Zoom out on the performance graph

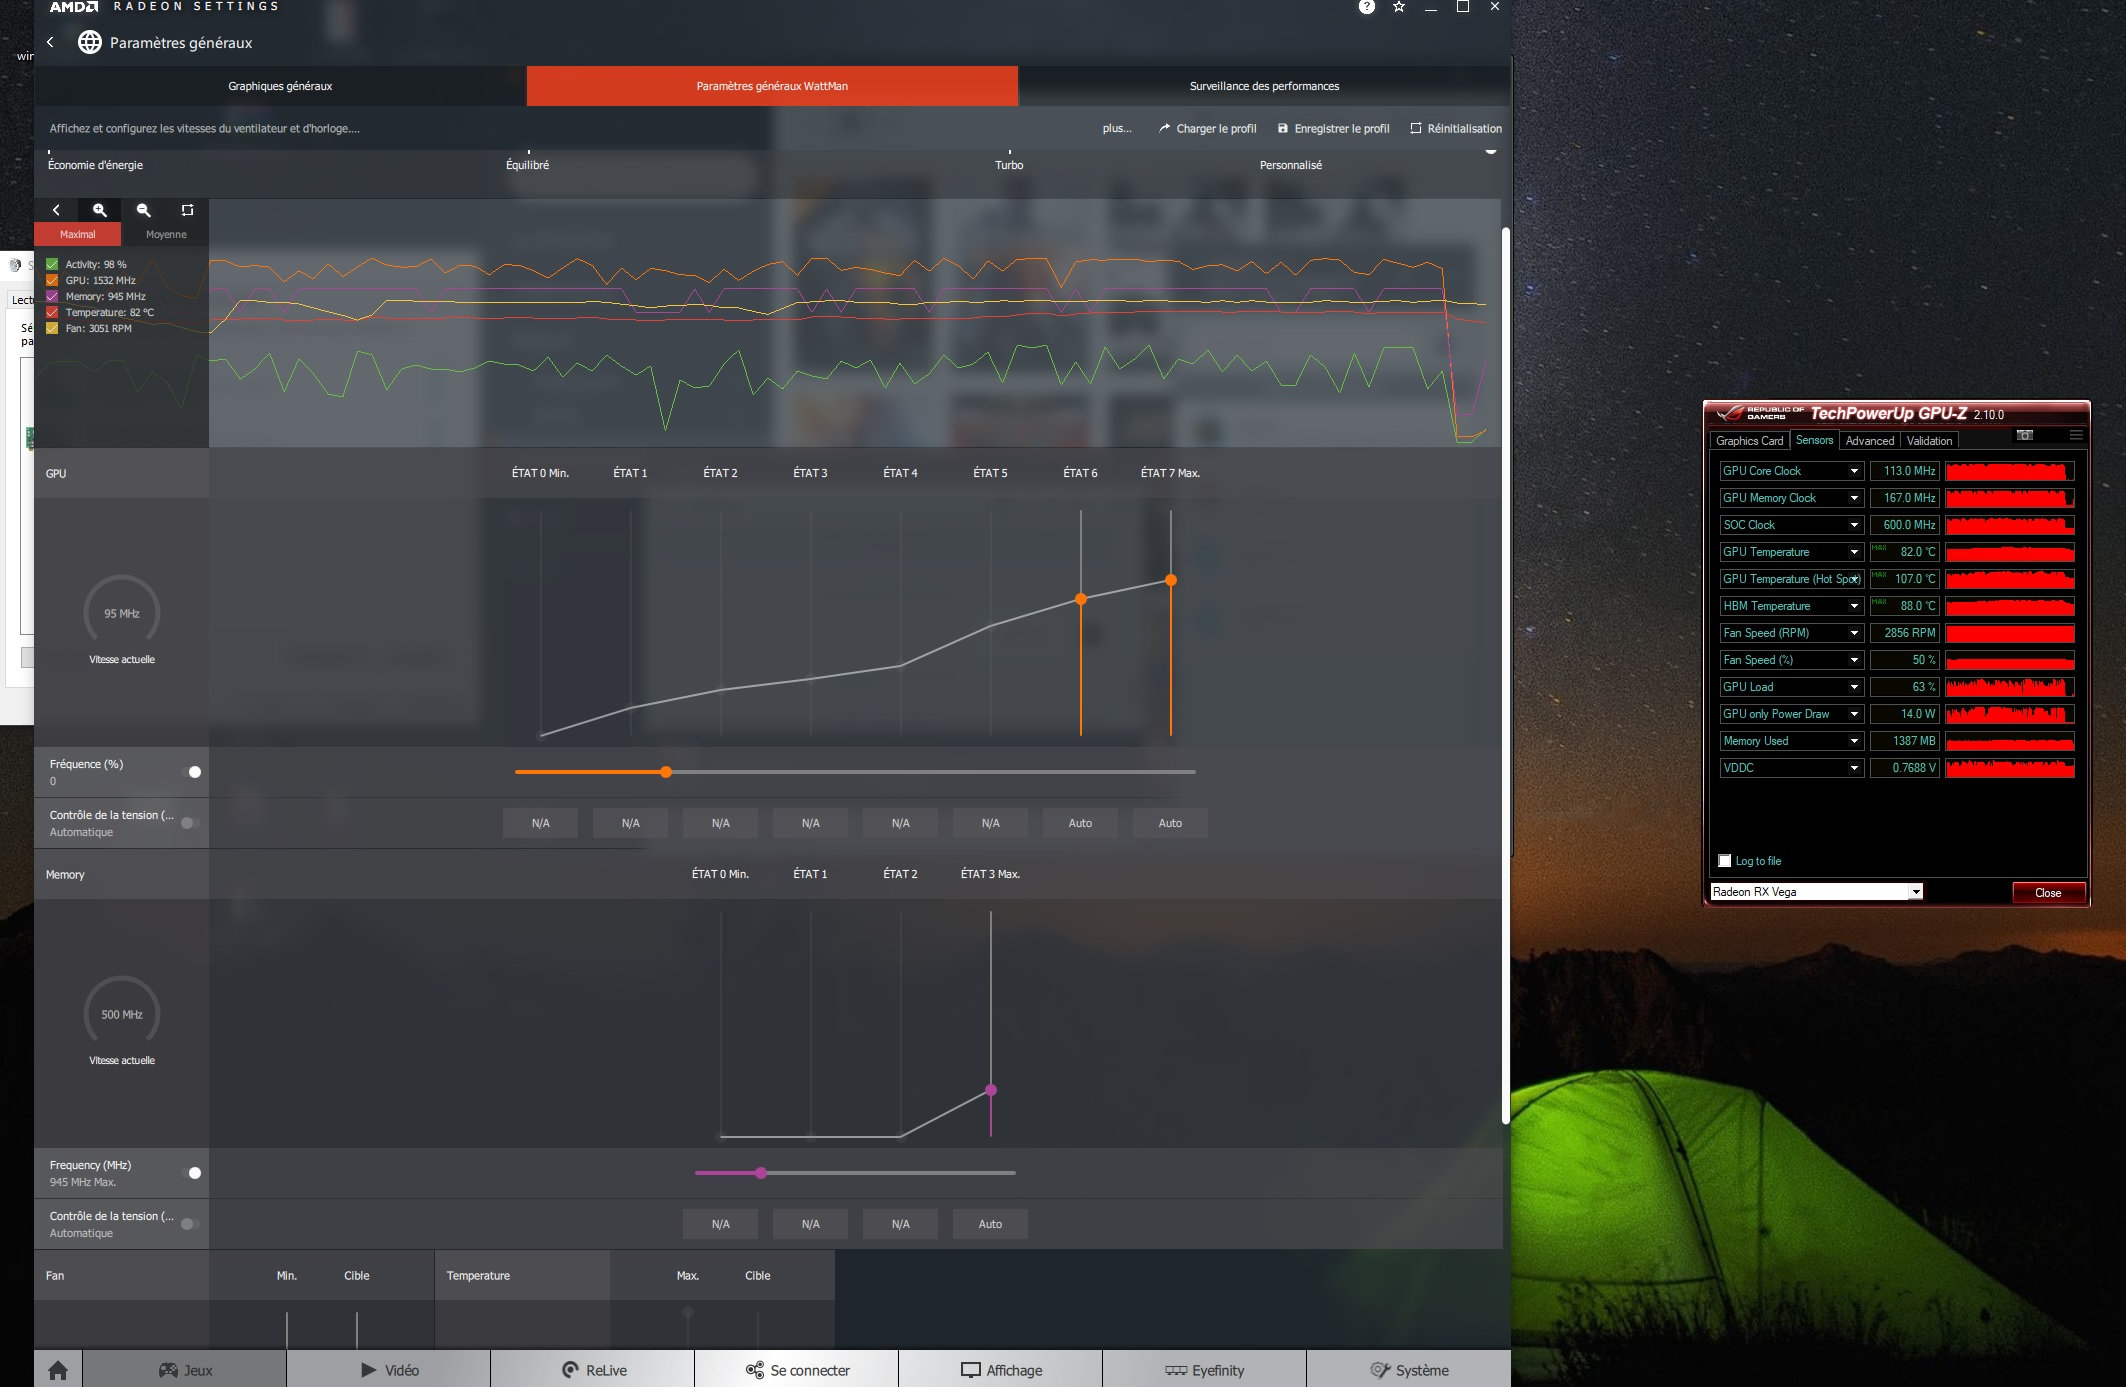143,210
